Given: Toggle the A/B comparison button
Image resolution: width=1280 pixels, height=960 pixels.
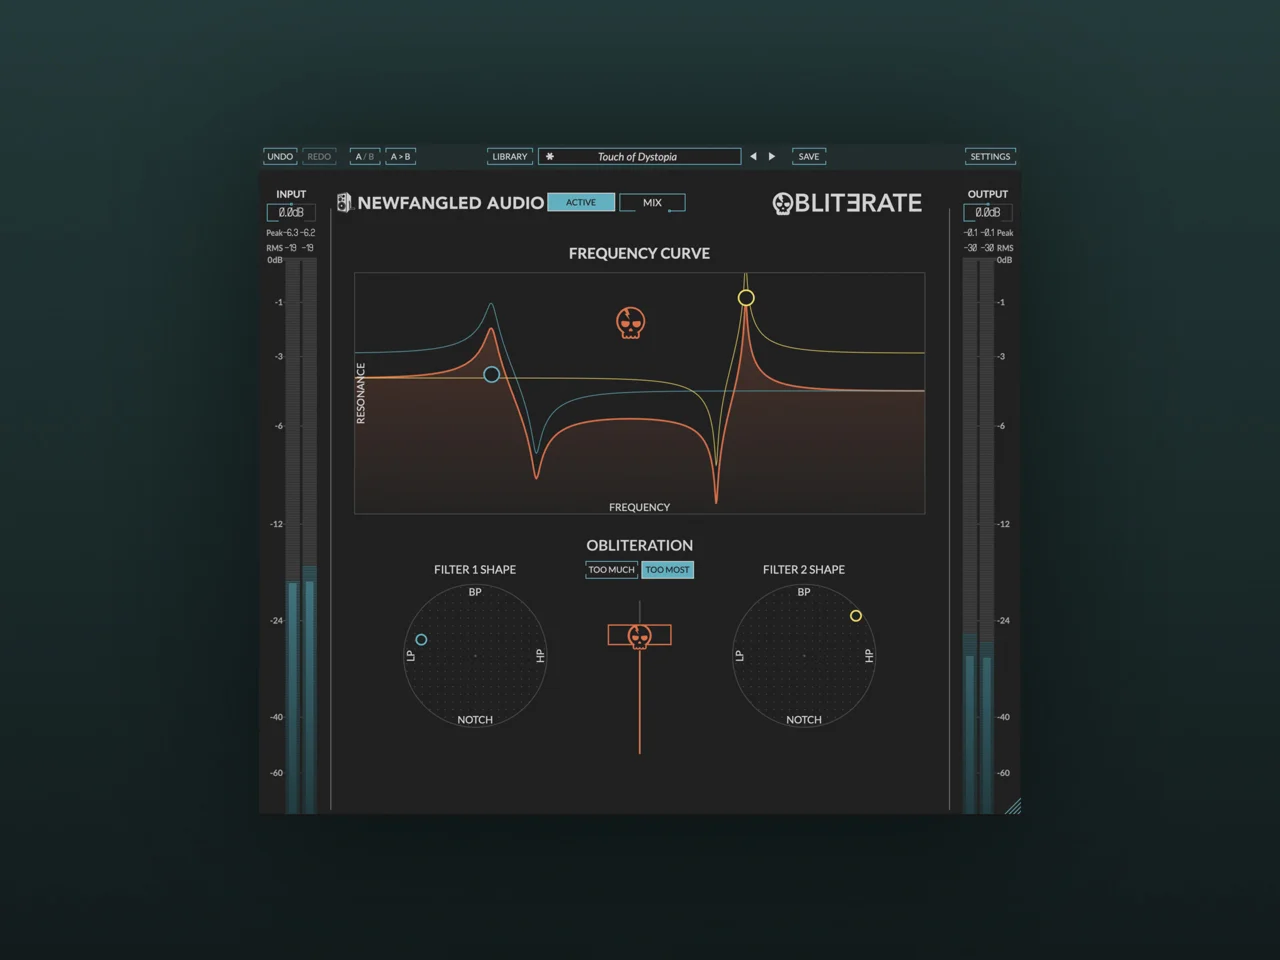Looking at the screenshot, I should tap(365, 157).
